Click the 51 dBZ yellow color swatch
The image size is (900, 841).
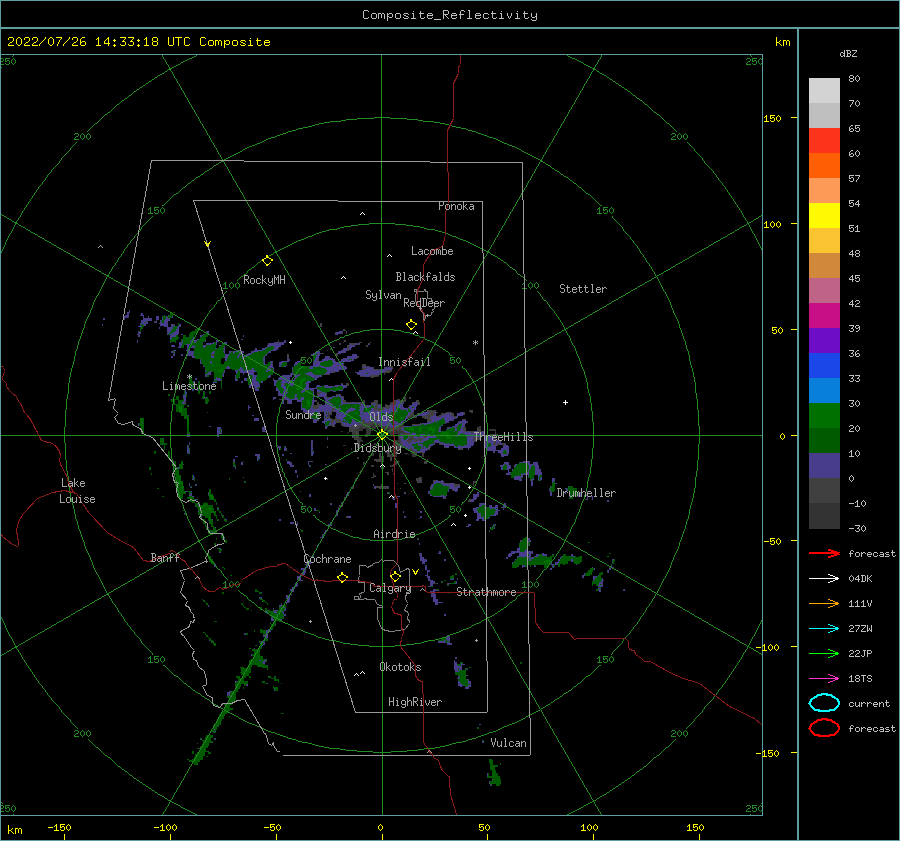[x=824, y=216]
